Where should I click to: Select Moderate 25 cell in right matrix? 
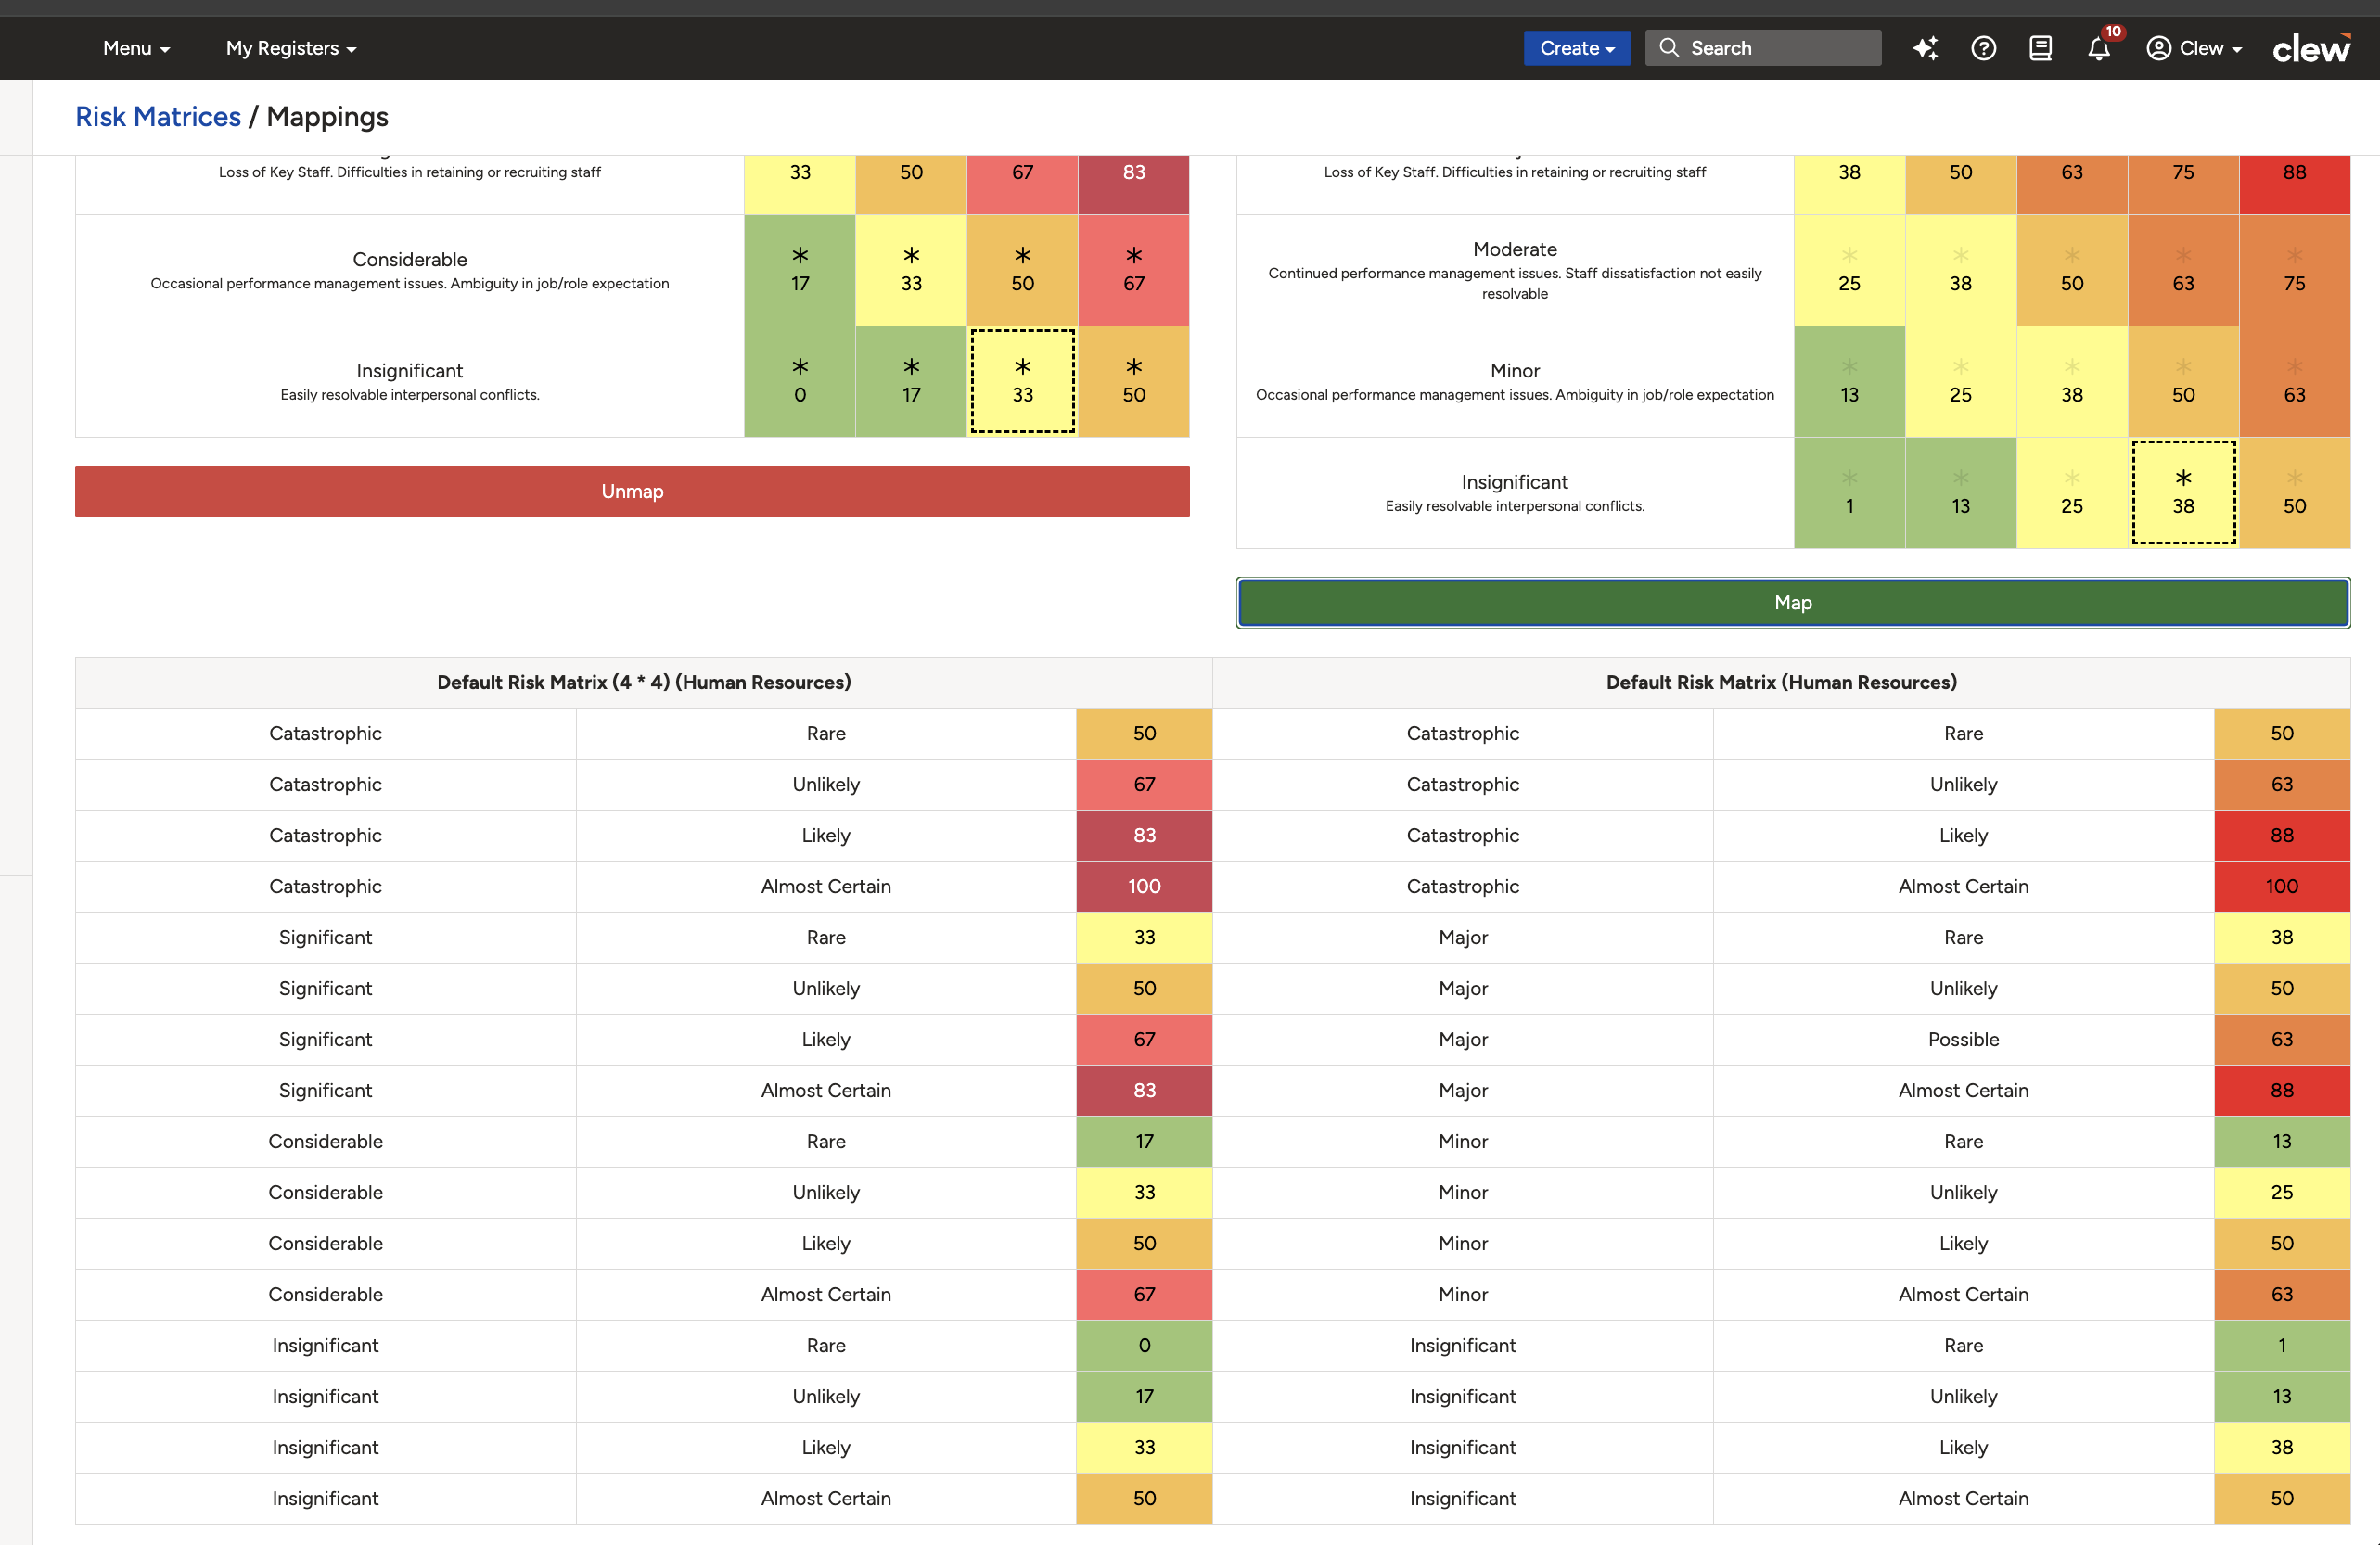click(x=1849, y=270)
